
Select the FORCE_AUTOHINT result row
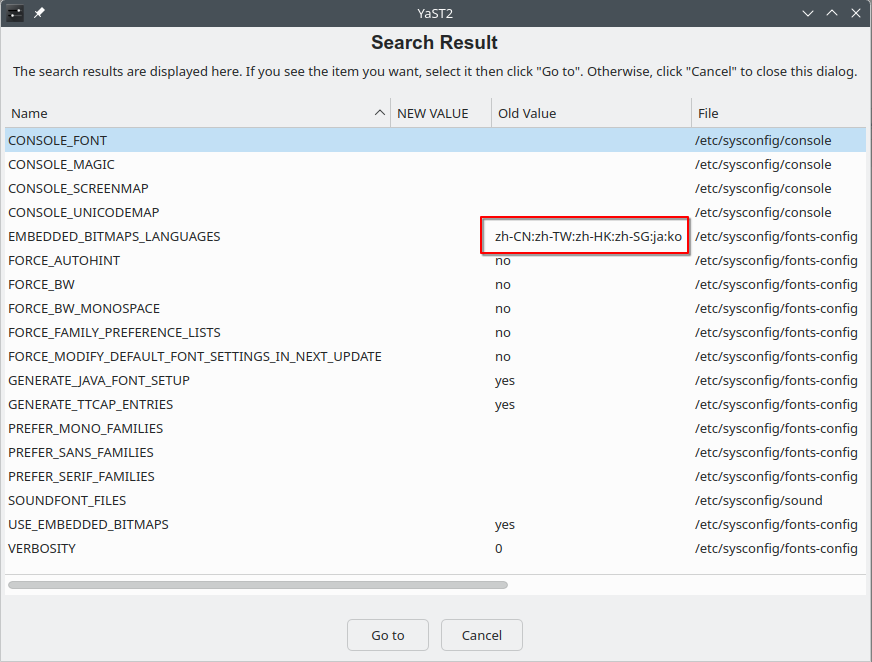435,260
